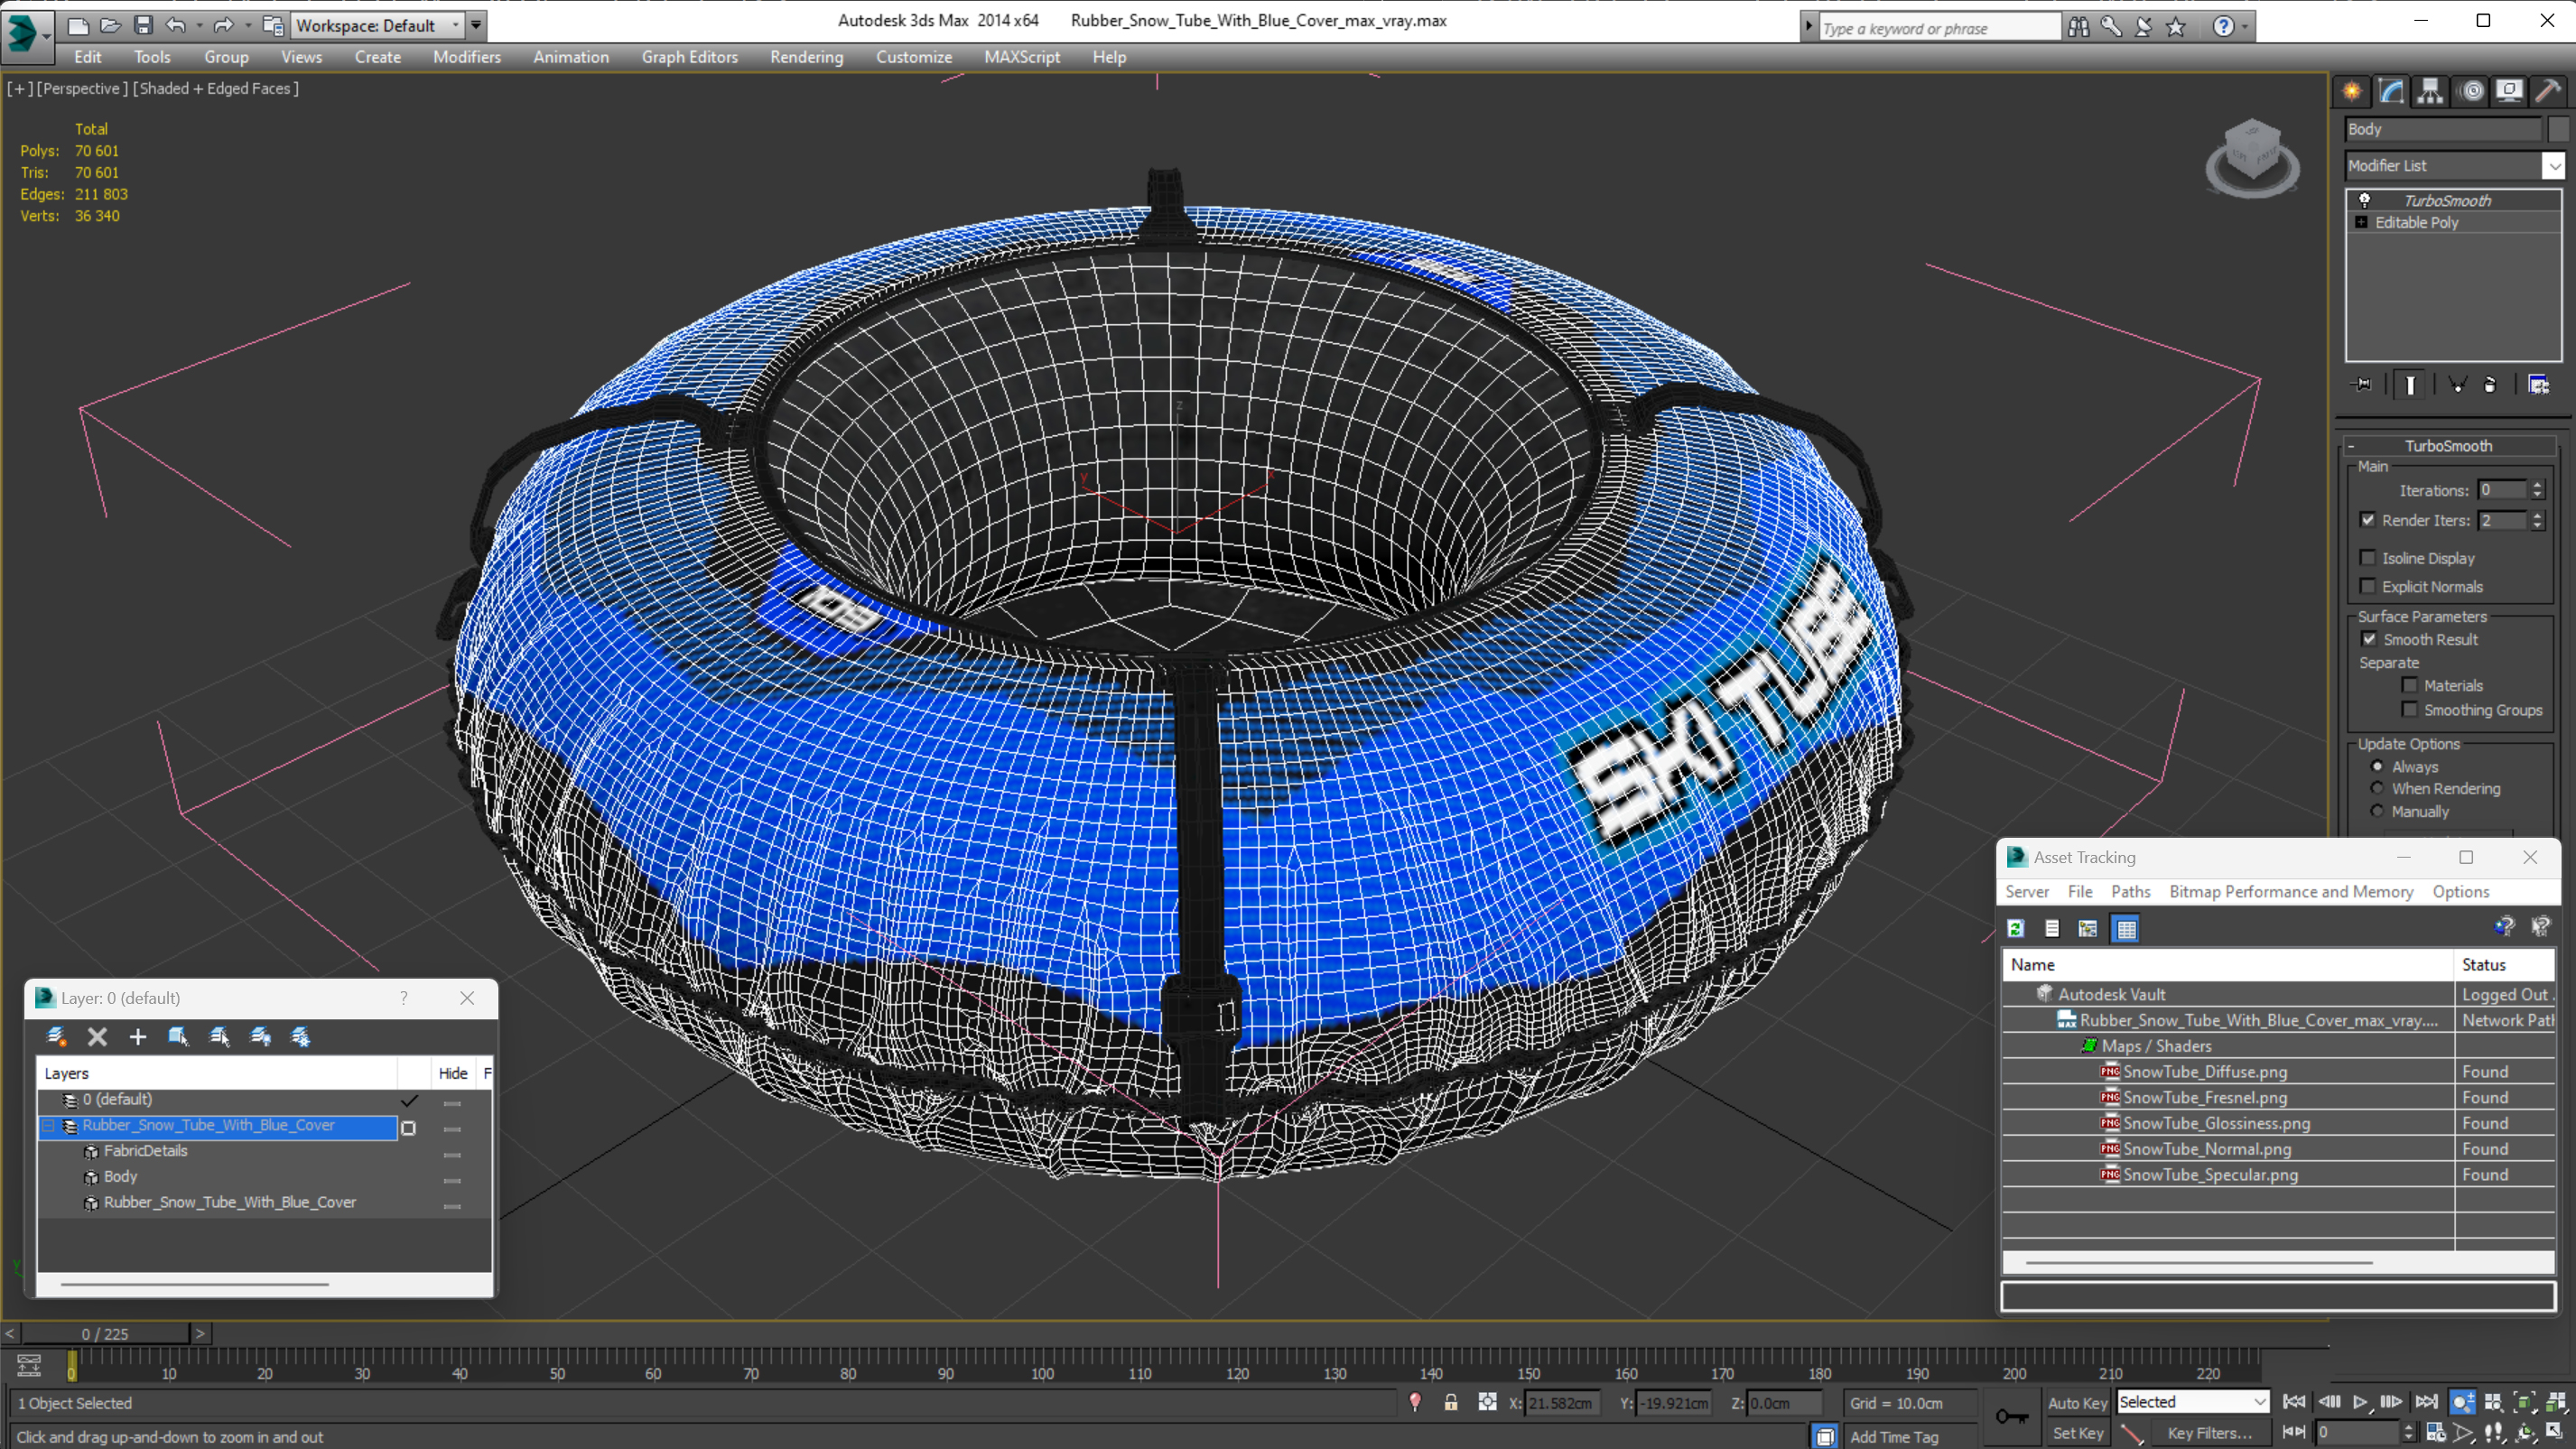Click Selection Lock toggle padlock icon

[x=1451, y=1403]
